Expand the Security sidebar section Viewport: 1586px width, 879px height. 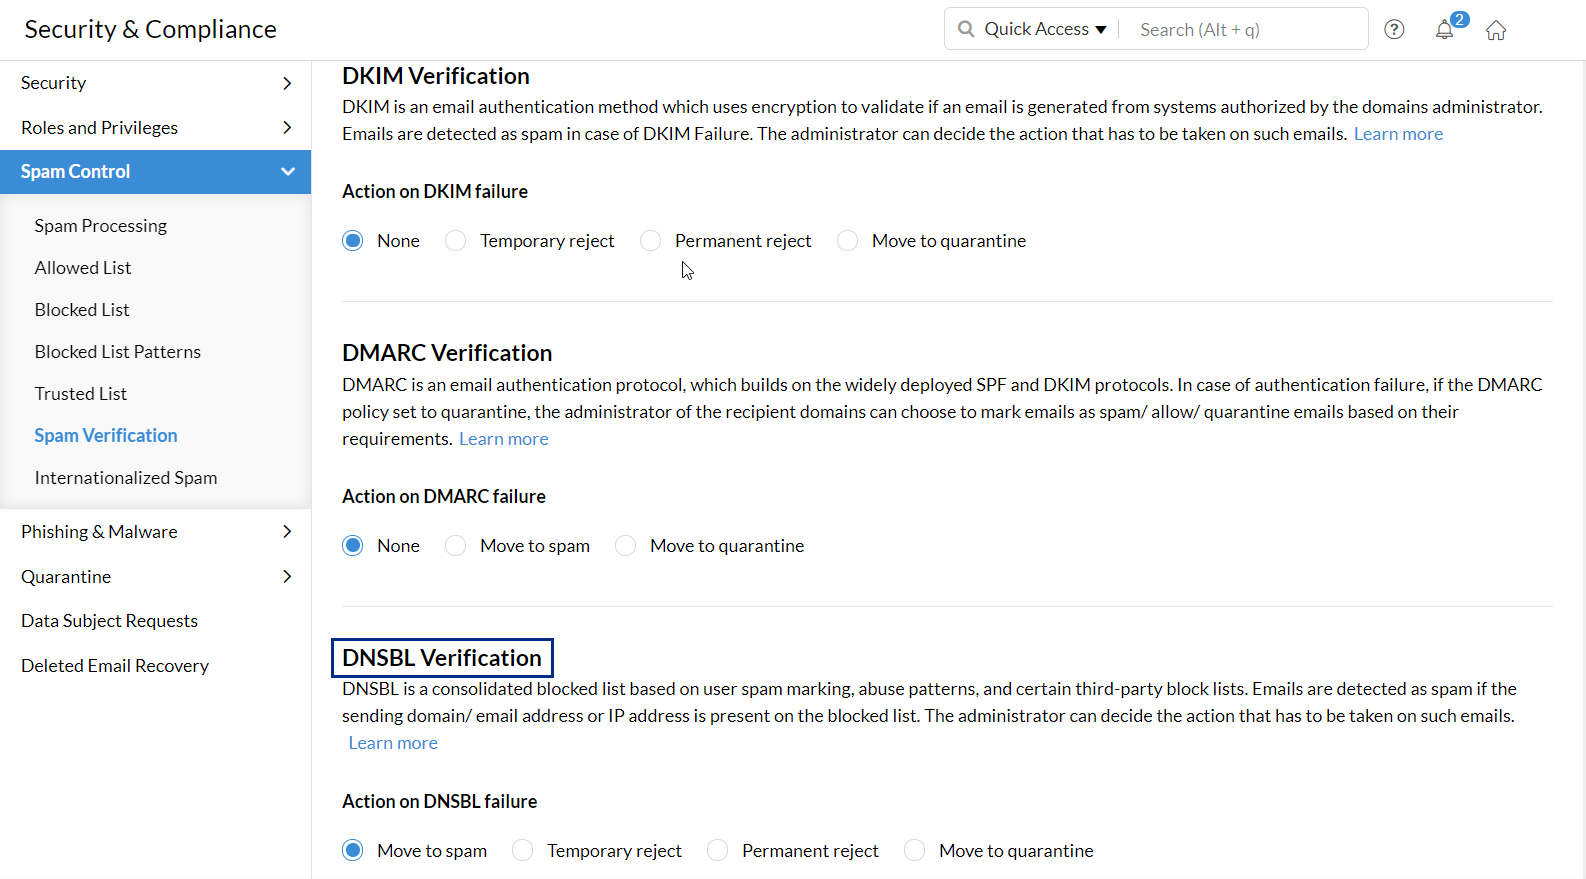tap(155, 83)
